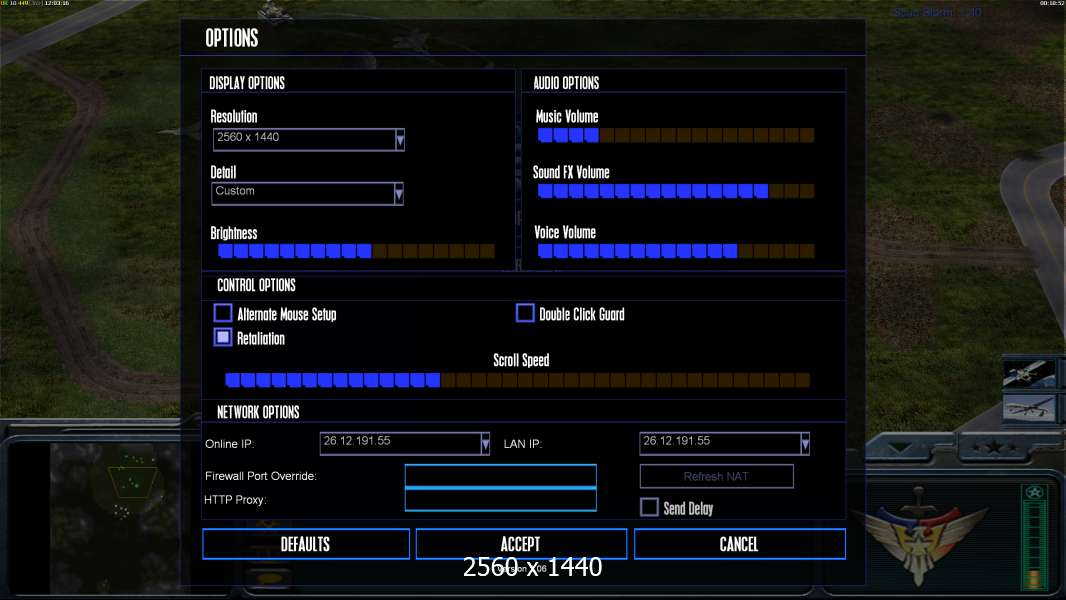Click the Refresh NAT button
This screenshot has width=1066, height=600.
click(717, 476)
